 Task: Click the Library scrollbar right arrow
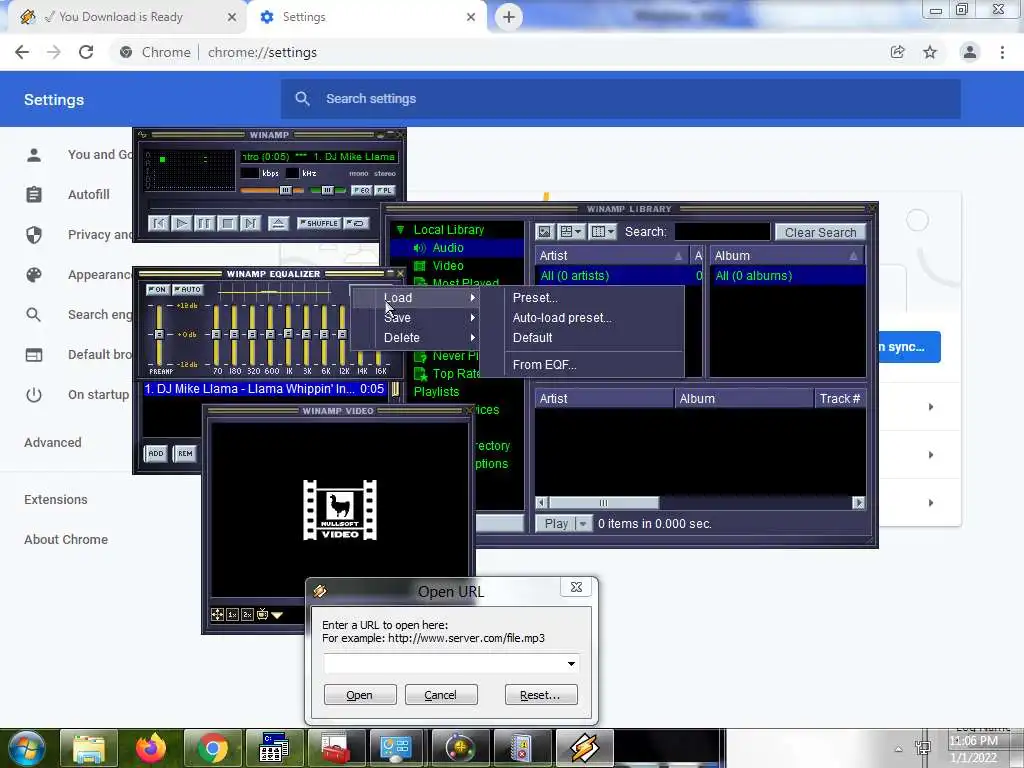click(x=859, y=503)
